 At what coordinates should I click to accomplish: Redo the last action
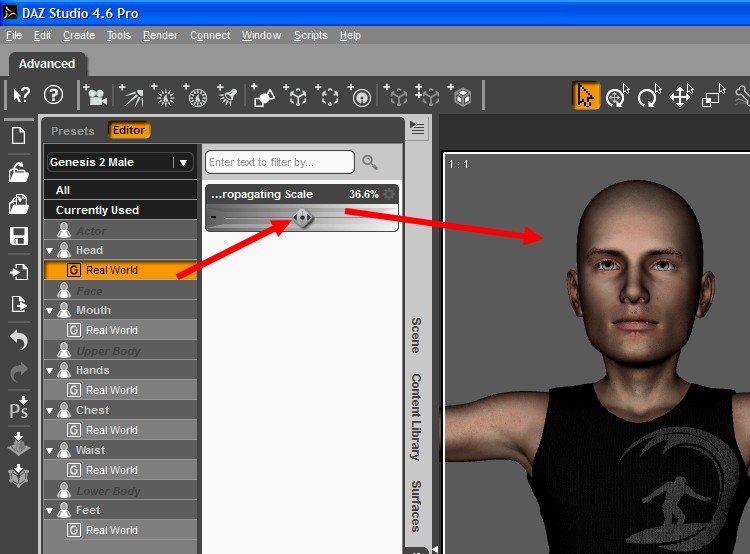point(19,373)
